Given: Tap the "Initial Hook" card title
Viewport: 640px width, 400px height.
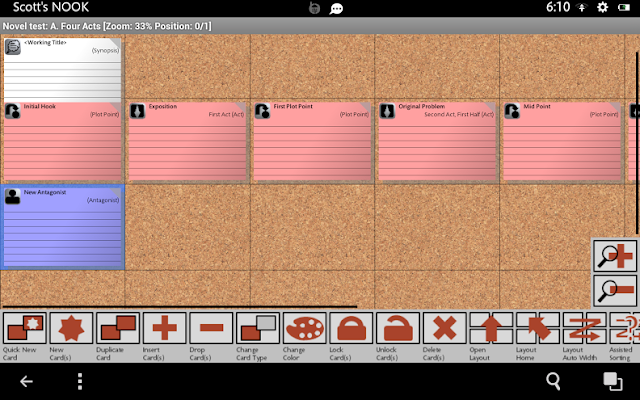Looking at the screenshot, I should pos(40,106).
